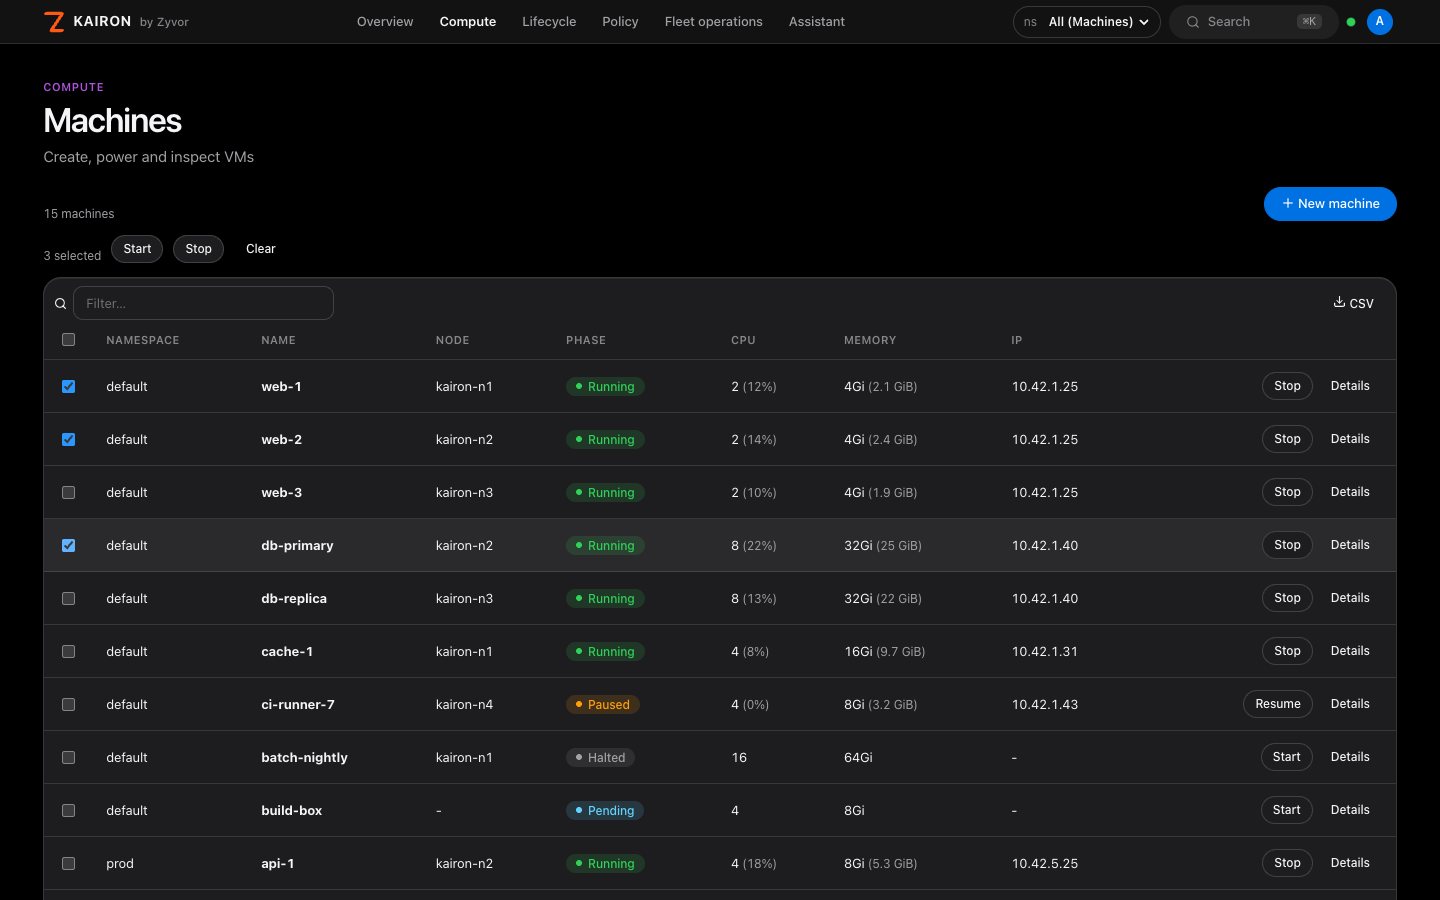This screenshot has height=900, width=1440.
Task: Download the machines list as CSV
Action: tap(1354, 303)
